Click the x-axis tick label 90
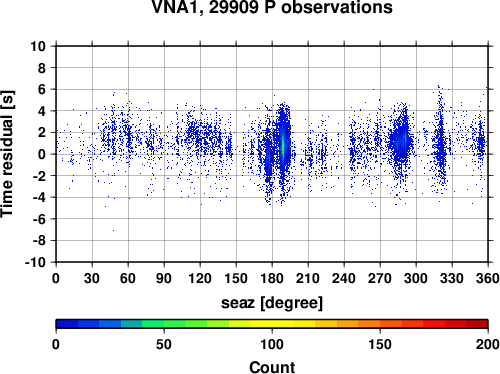 point(164,278)
